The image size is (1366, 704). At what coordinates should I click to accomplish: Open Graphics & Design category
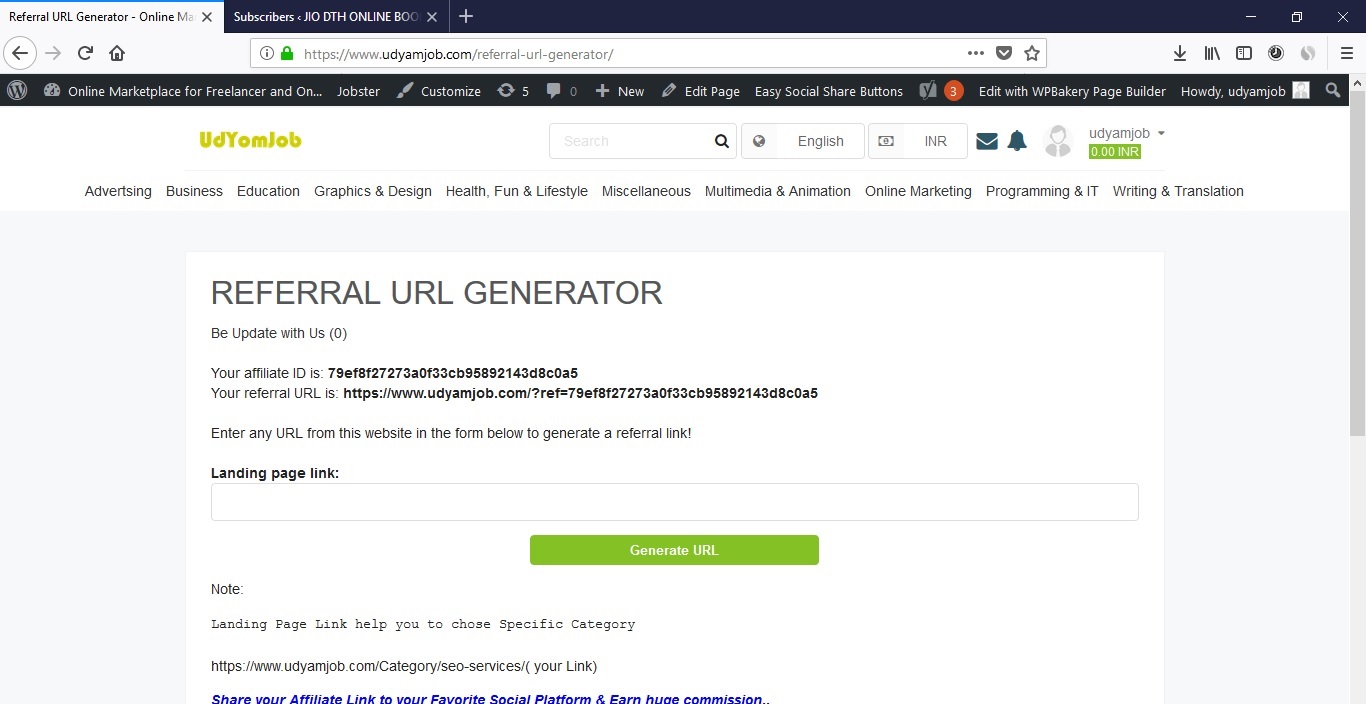[373, 191]
